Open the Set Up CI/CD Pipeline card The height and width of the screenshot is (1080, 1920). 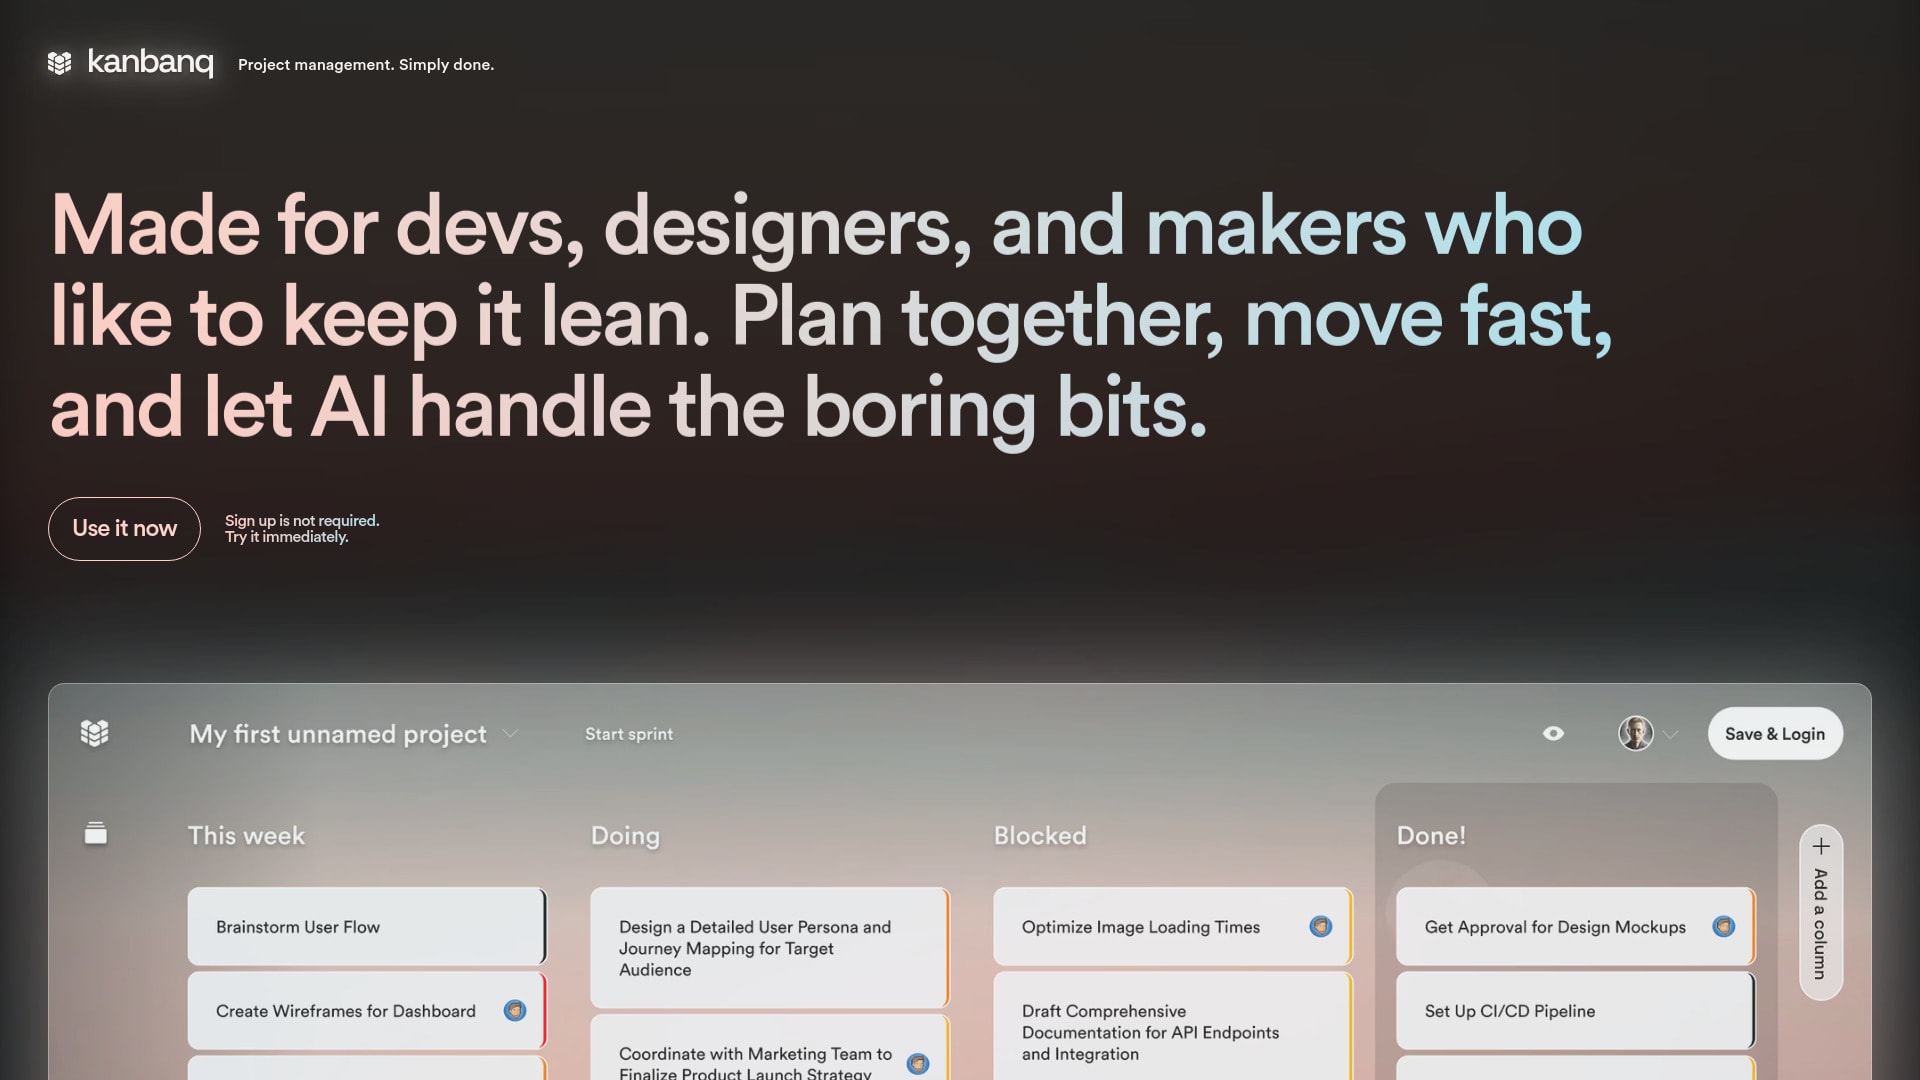click(1576, 1010)
